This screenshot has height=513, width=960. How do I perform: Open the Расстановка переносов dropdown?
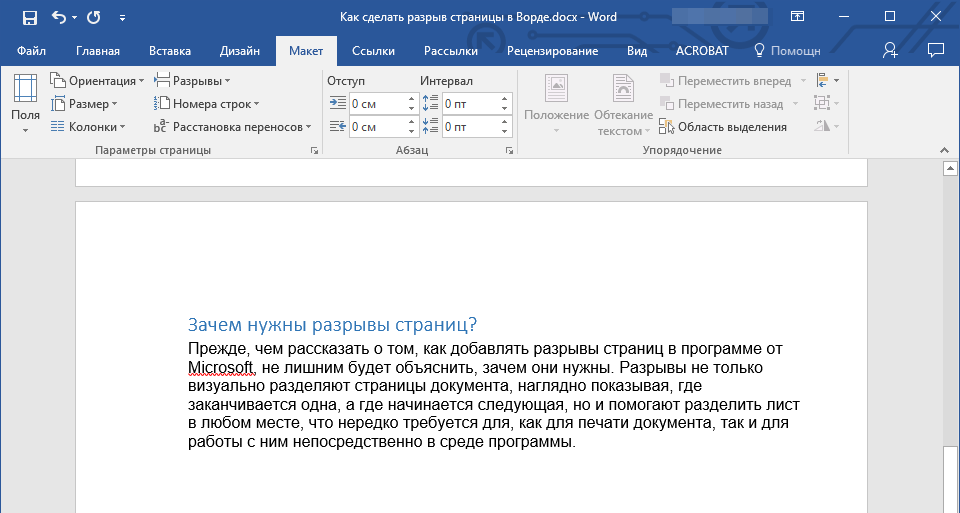[233, 127]
